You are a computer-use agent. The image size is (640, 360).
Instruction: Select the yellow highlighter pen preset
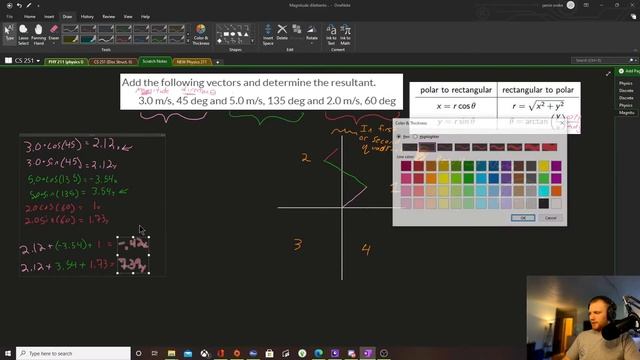71,39
